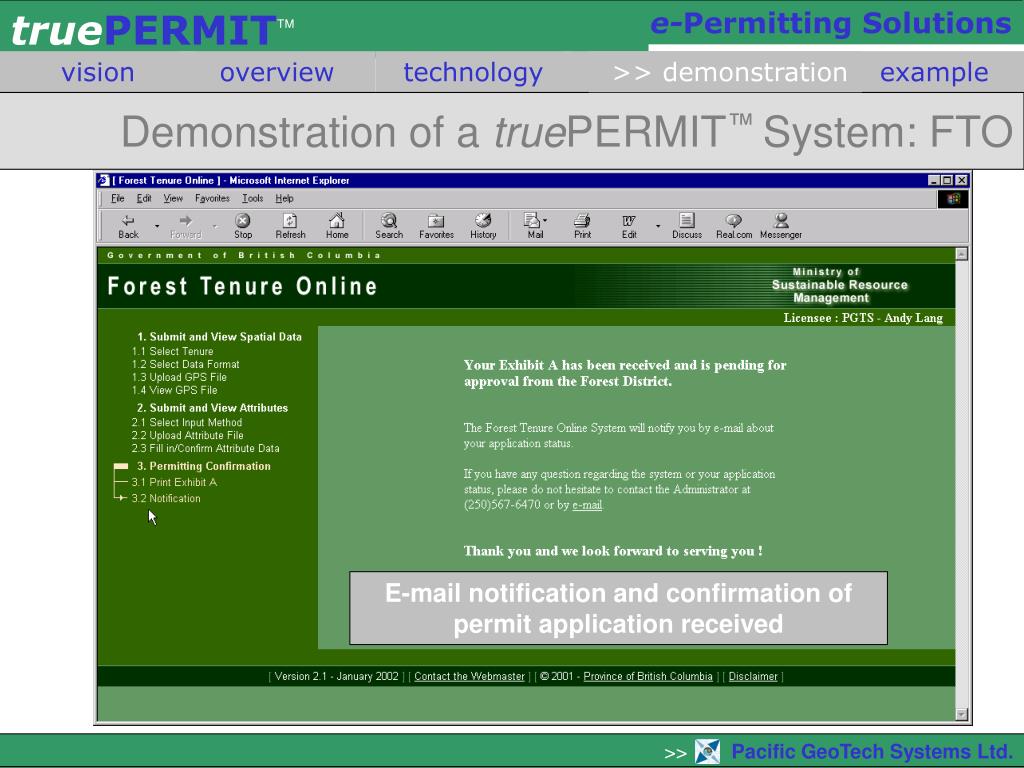Click the Pacific GeoTech Systems logo icon
Screen dimensions: 1024x768
pyautogui.click(x=707, y=752)
